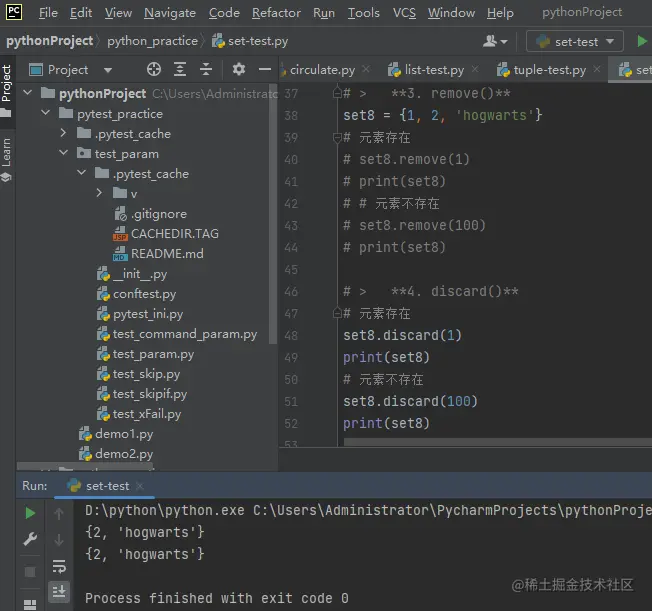Open the Tools menu
This screenshot has width=652, height=611.
point(363,13)
